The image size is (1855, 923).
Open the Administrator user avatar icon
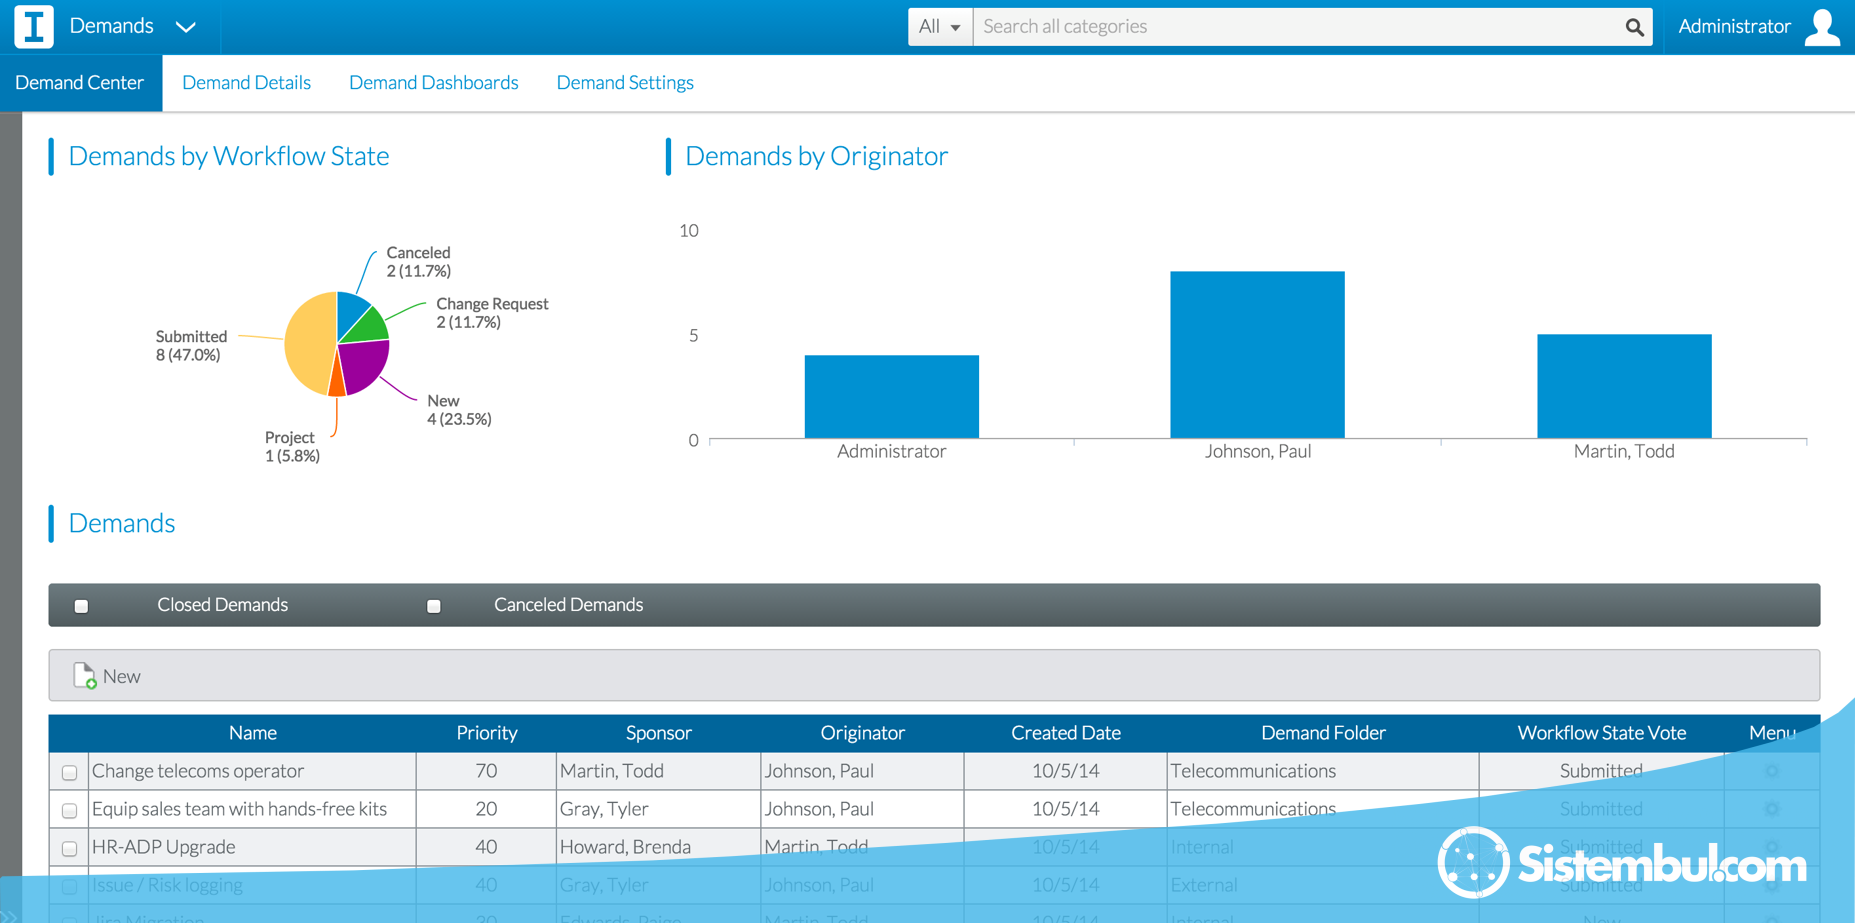pos(1822,27)
